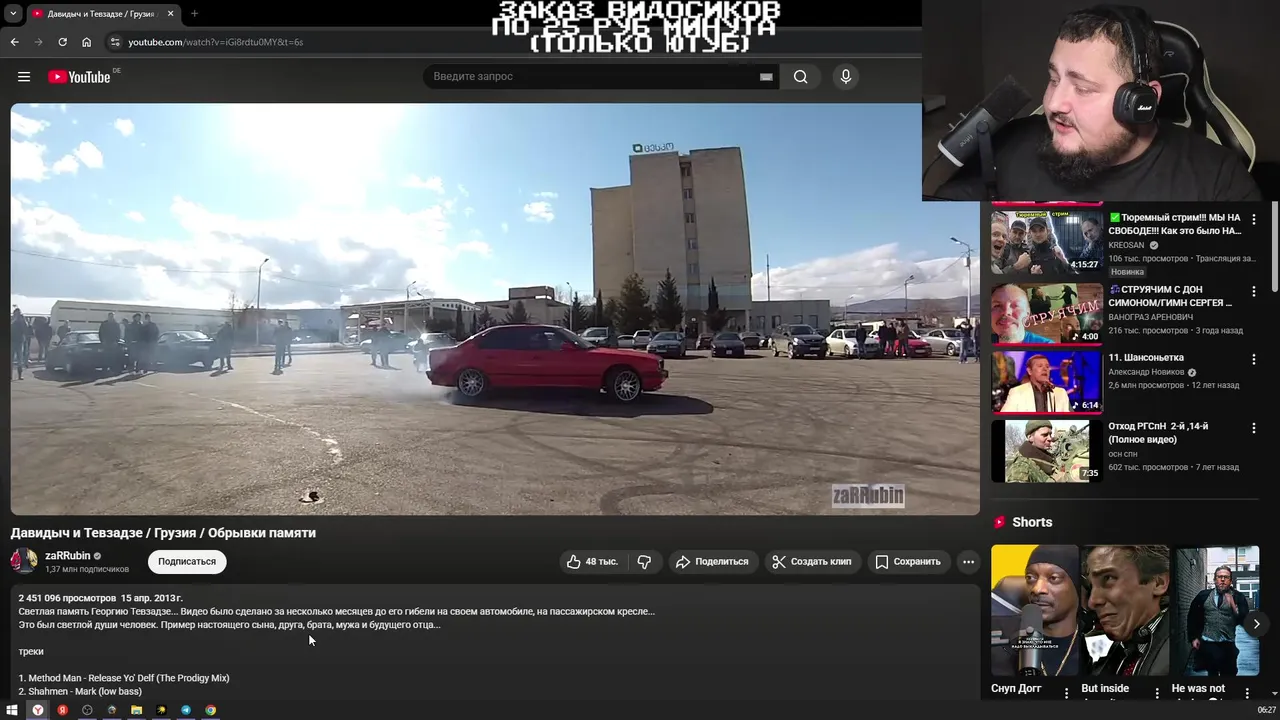The width and height of the screenshot is (1280, 720).
Task: Open the tab search dropdown arrow
Action: 13,13
